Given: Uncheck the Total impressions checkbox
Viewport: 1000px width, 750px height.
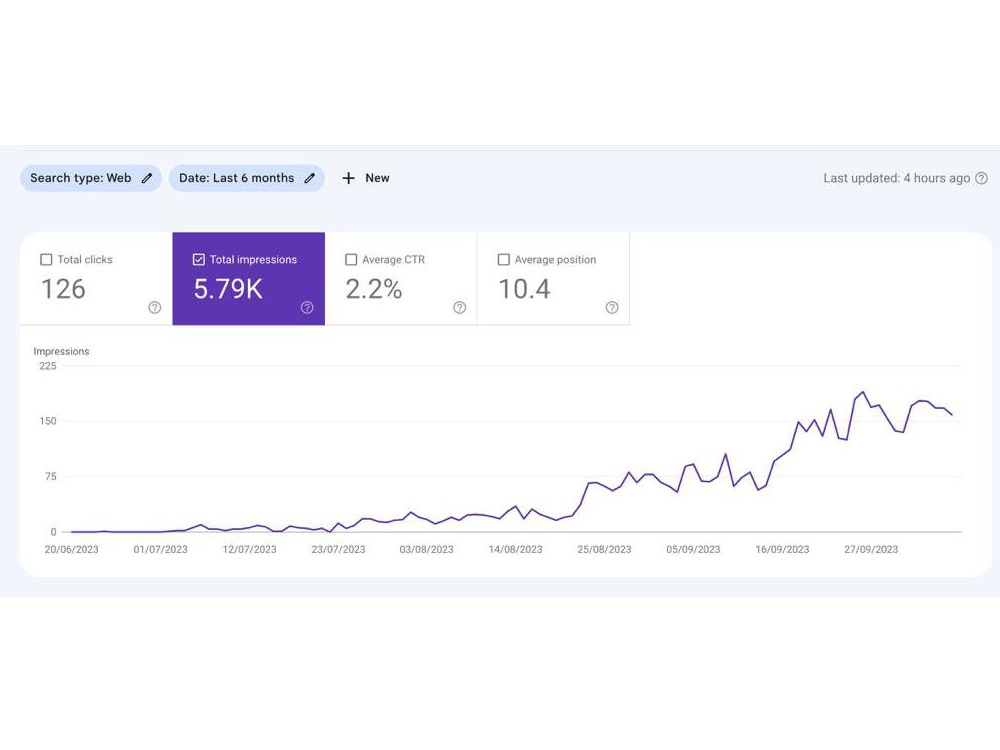Looking at the screenshot, I should [198, 260].
